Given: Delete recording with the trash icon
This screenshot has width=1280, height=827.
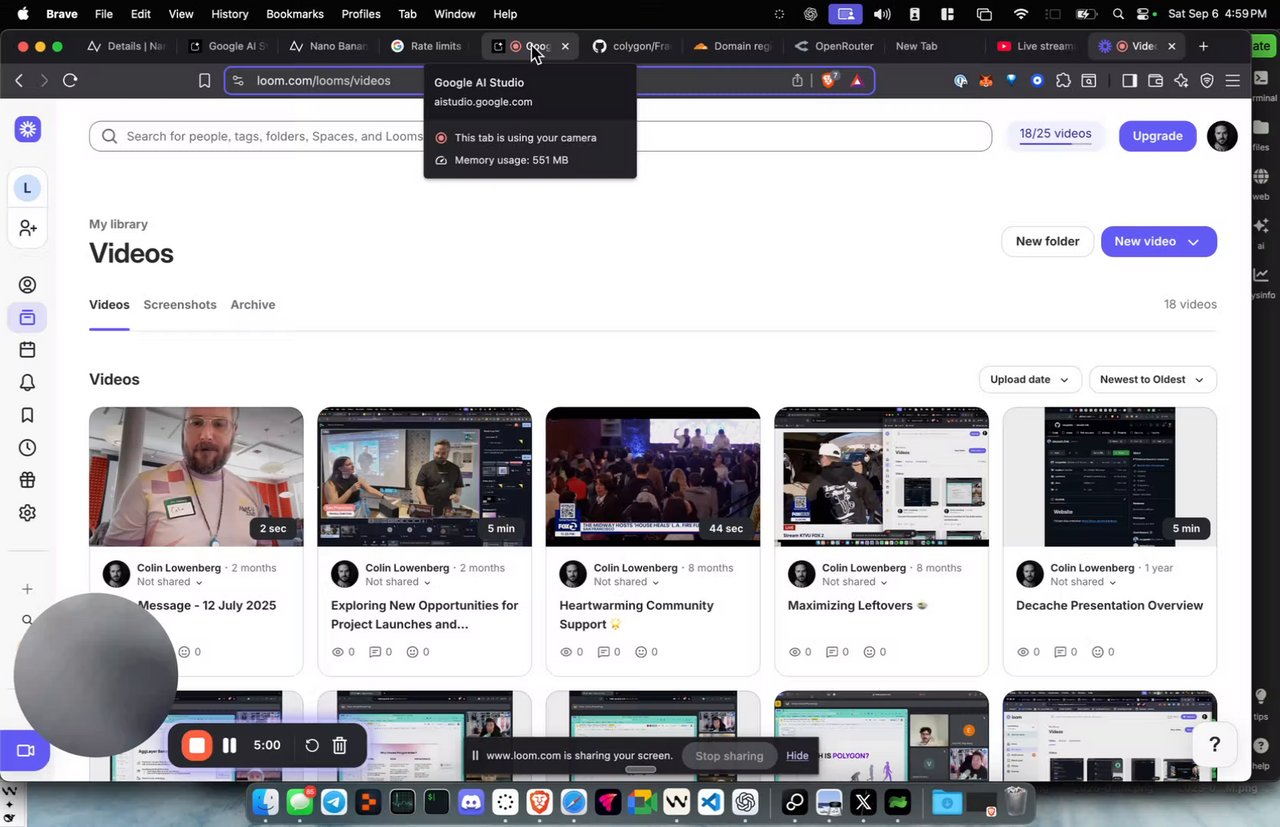Looking at the screenshot, I should point(340,746).
